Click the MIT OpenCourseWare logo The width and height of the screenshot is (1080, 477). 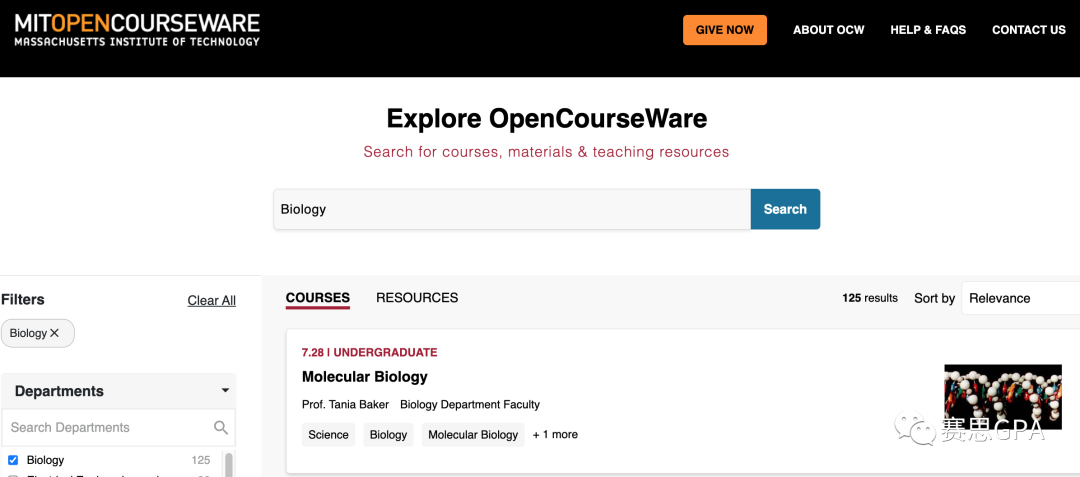click(137, 30)
